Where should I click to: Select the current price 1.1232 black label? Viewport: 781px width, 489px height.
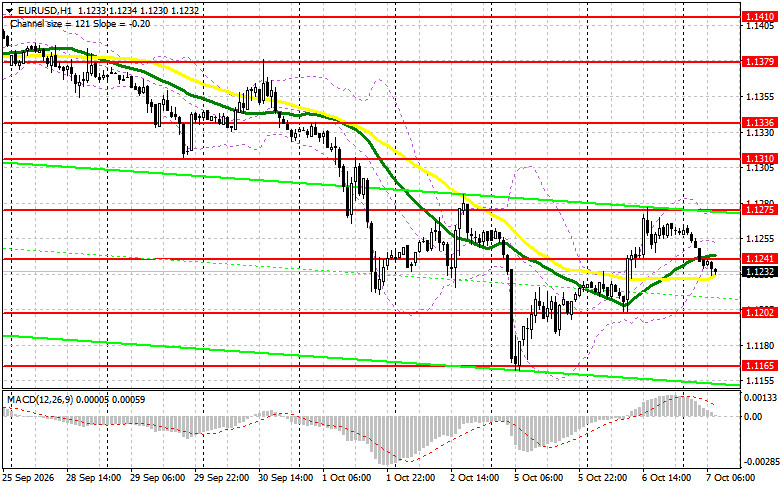point(760,272)
